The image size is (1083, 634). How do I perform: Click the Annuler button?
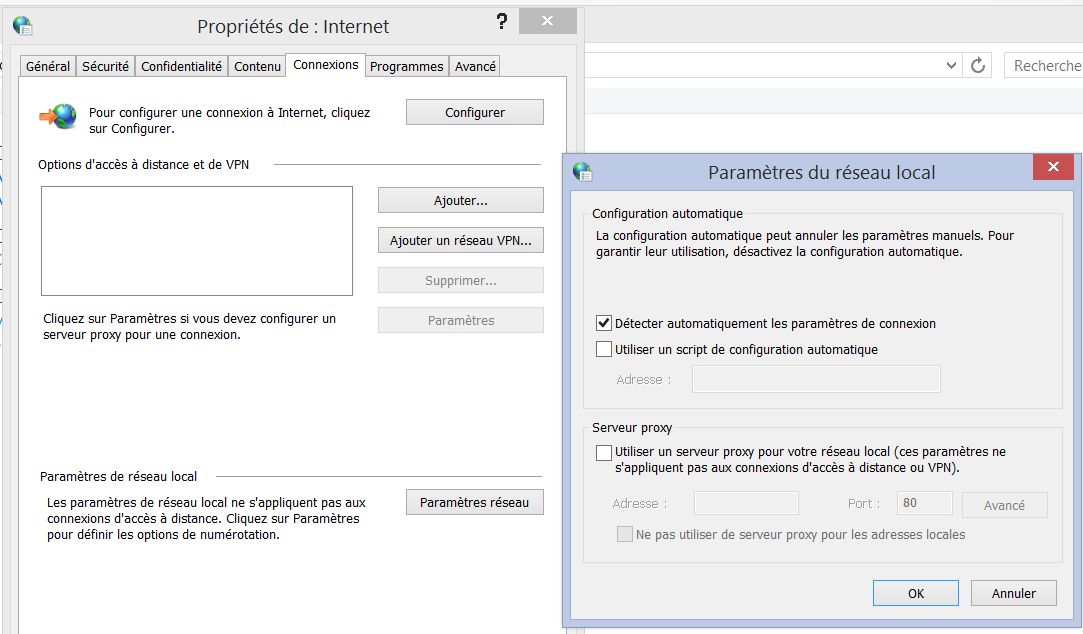pyautogui.click(x=1013, y=593)
